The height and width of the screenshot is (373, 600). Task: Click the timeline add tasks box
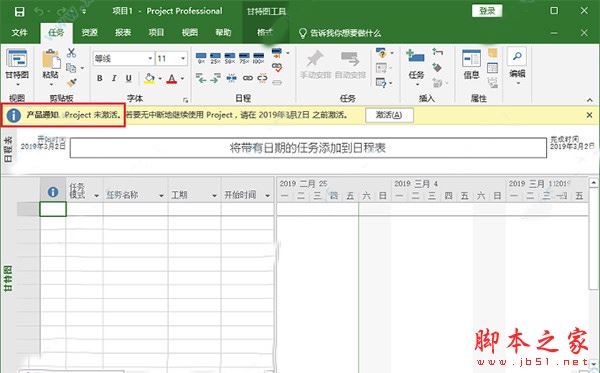[308, 148]
